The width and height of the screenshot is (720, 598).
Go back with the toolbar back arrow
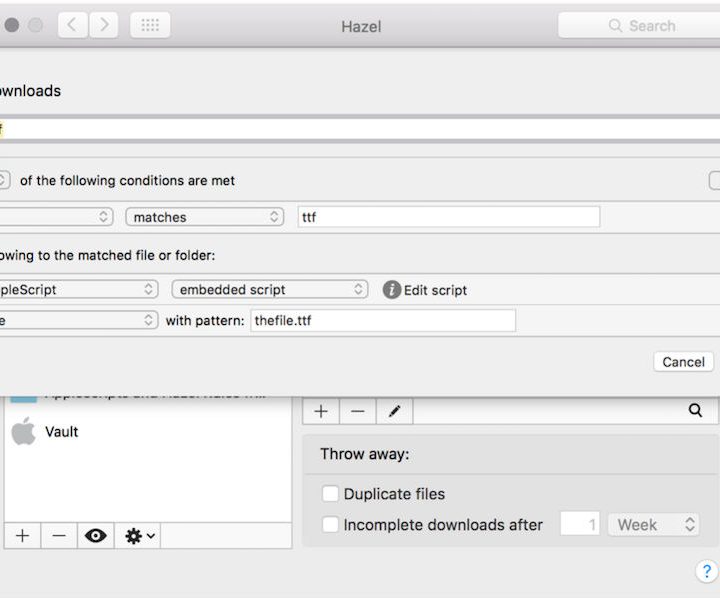click(x=73, y=25)
